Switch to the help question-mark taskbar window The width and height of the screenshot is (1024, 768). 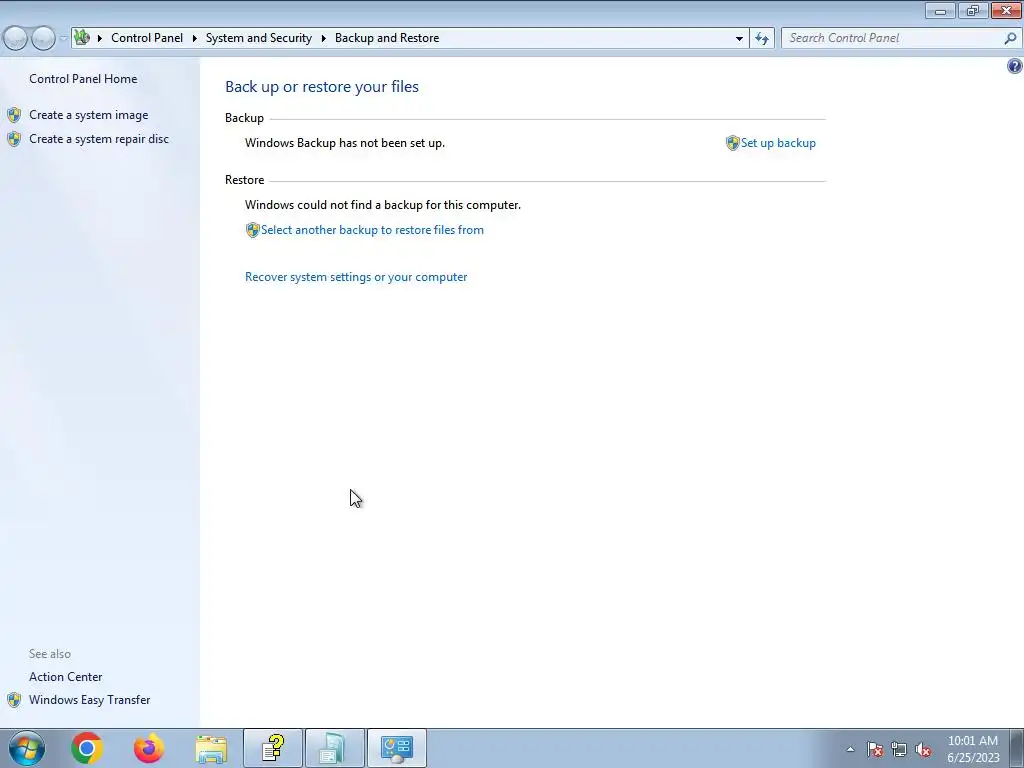pyautogui.click(x=273, y=748)
